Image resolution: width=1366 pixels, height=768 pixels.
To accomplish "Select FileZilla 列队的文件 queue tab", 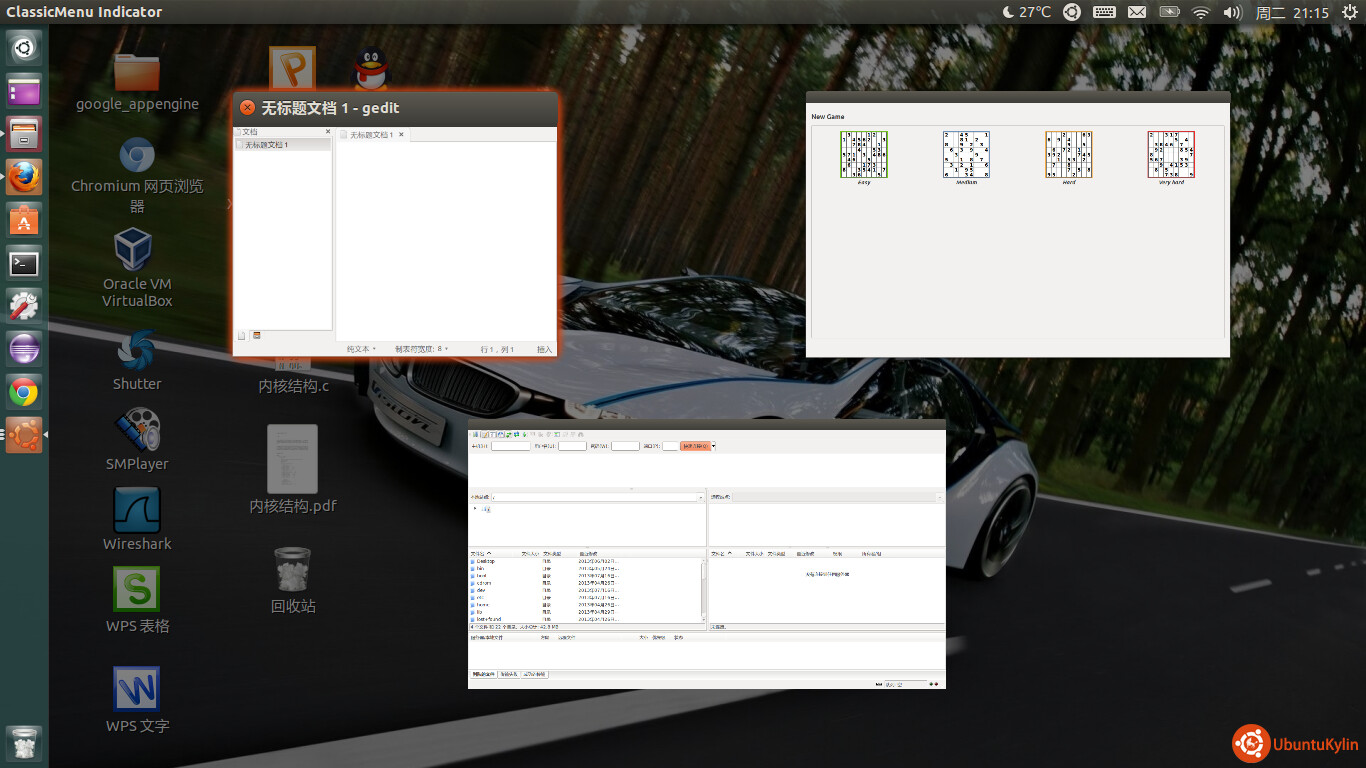I will tap(483, 674).
